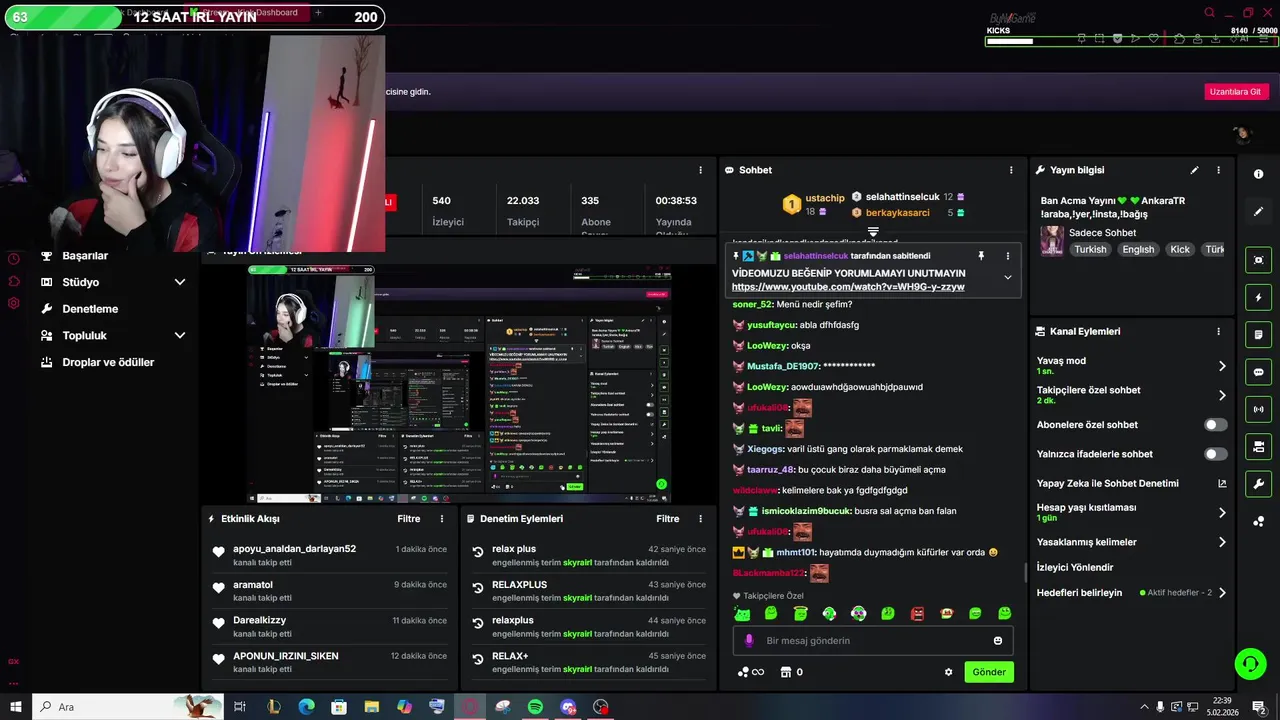Open Filtre in Etkinlik Akışı panel
1280x720 pixels.
click(x=408, y=519)
